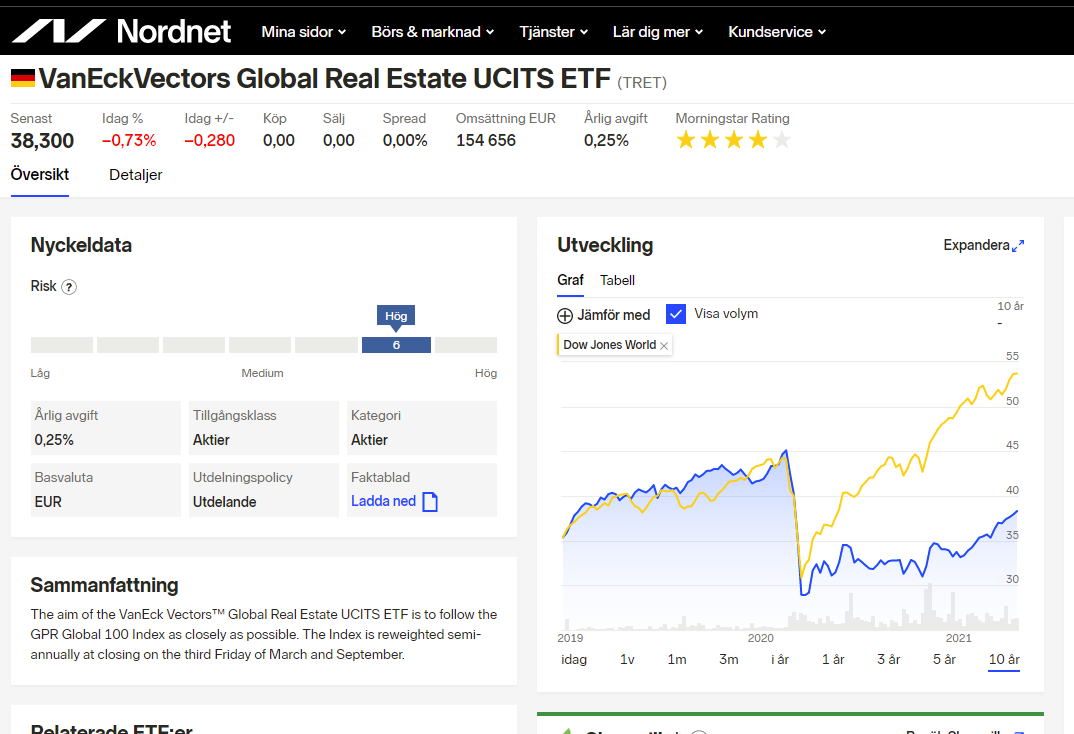The image size is (1074, 734).
Task: Click the Jämför med label
Action: click(x=614, y=315)
